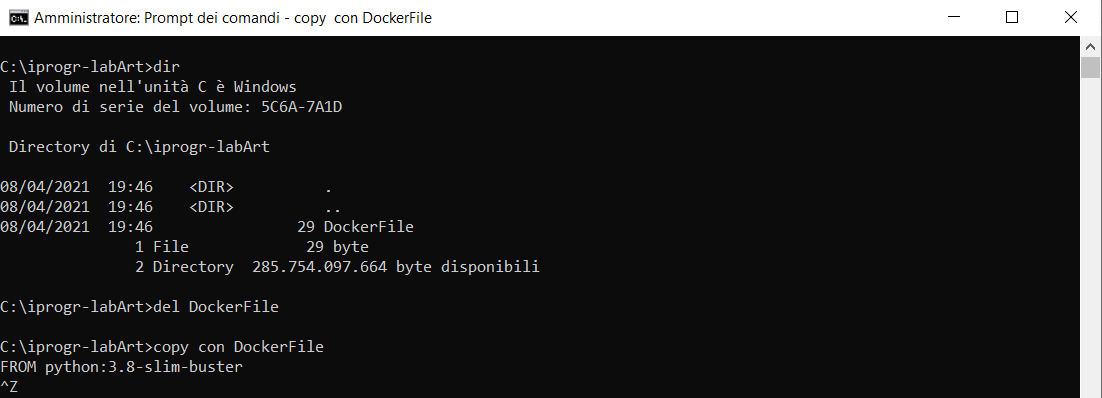Click the dir command on first prompt
The height and width of the screenshot is (398, 1102).
pos(167,67)
